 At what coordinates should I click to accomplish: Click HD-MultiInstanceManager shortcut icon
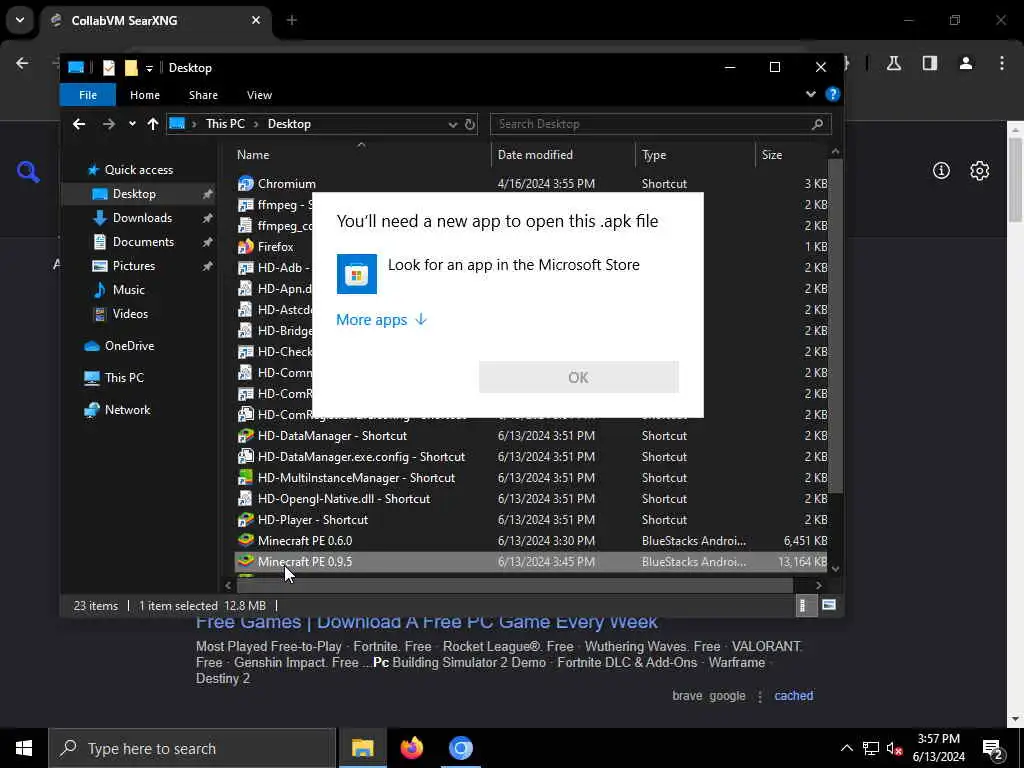246,477
